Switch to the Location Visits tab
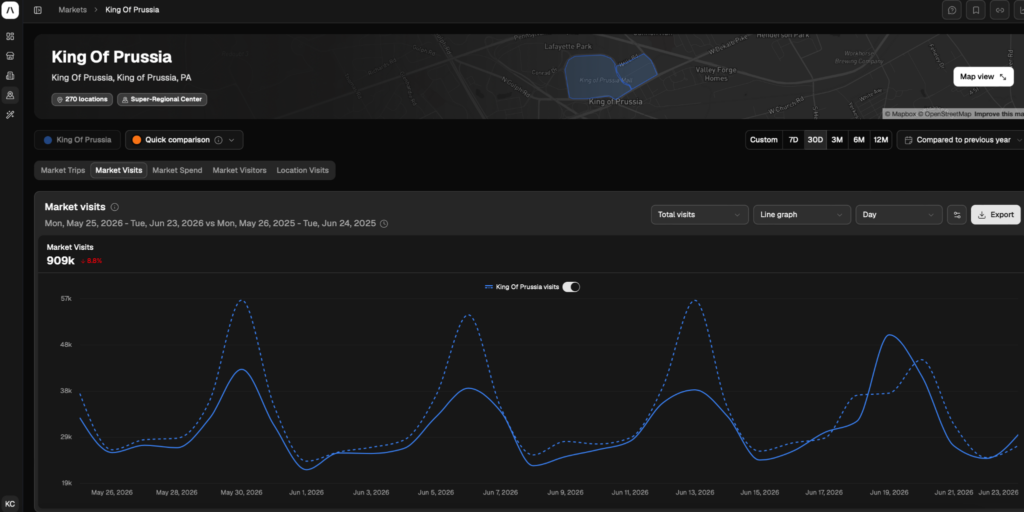This screenshot has width=1024, height=512. tap(302, 170)
